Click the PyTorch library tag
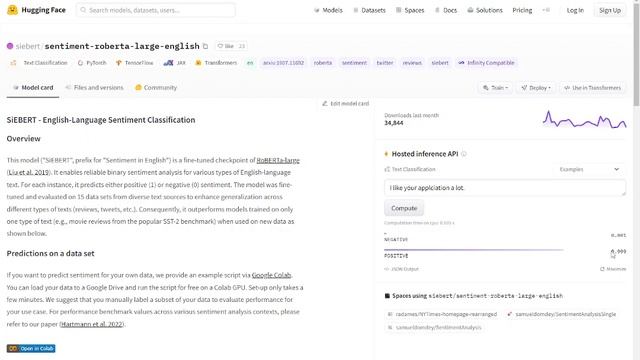The image size is (640, 360). [92, 63]
